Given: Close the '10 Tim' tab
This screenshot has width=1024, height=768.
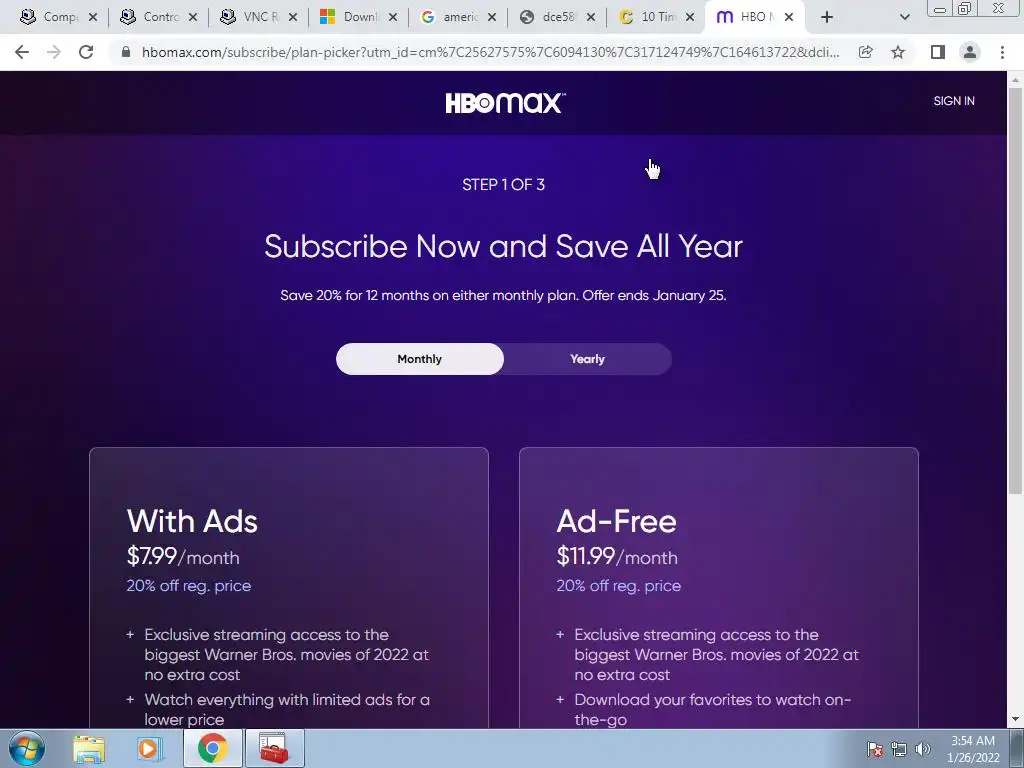Looking at the screenshot, I should (x=690, y=18).
